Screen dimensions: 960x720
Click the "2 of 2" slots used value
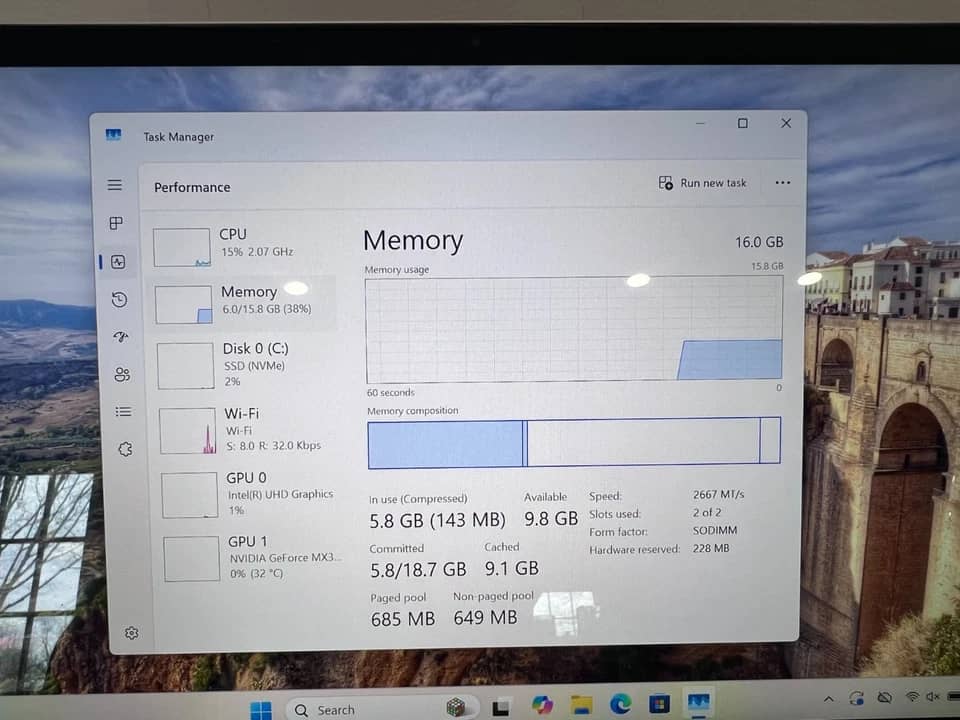(x=707, y=512)
